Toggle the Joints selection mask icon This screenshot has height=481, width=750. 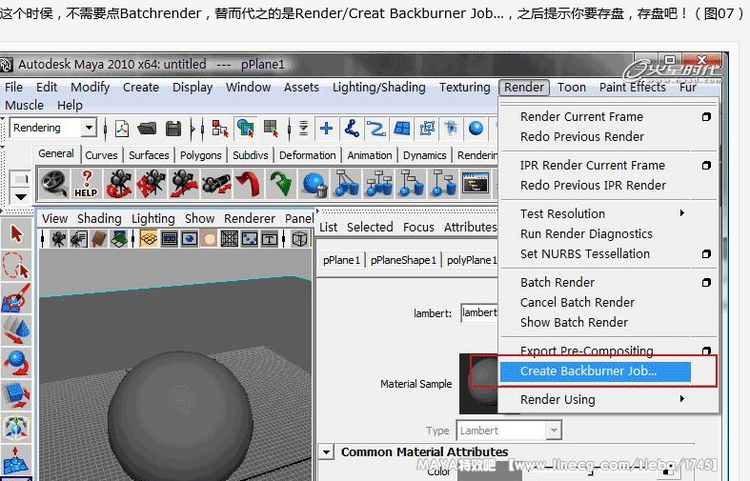point(352,128)
